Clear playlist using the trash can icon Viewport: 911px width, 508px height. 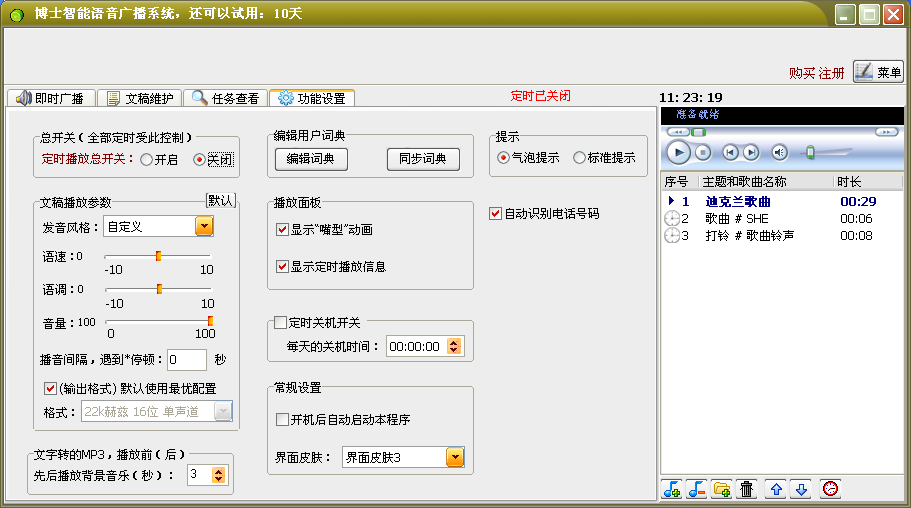click(x=747, y=489)
